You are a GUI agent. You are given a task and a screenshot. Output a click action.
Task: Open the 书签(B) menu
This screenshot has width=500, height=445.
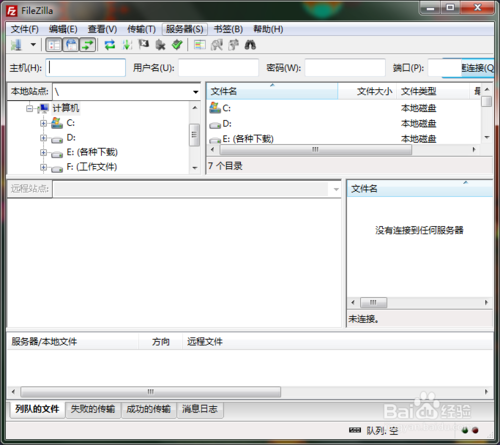(228, 29)
